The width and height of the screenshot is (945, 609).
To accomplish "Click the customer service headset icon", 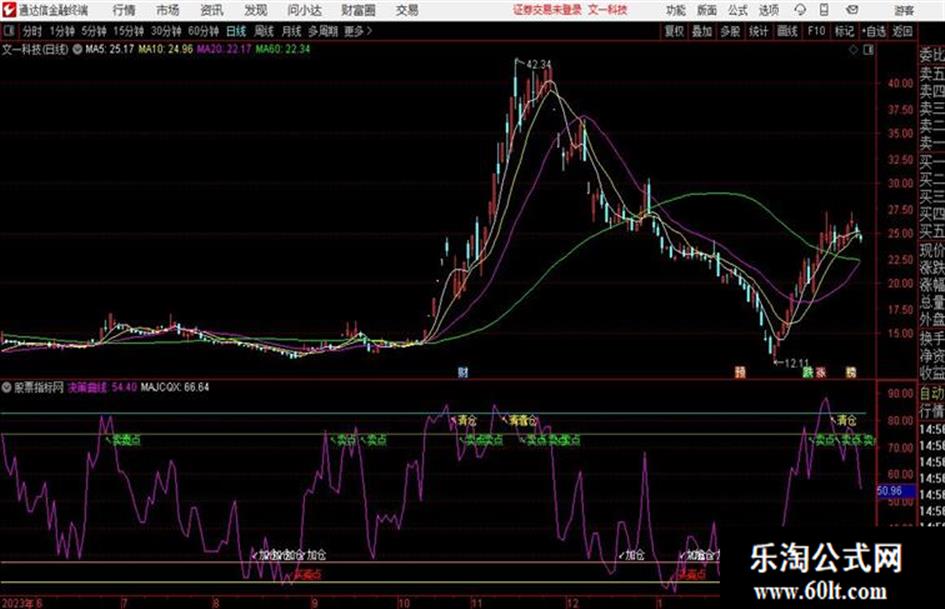I will coord(800,10).
